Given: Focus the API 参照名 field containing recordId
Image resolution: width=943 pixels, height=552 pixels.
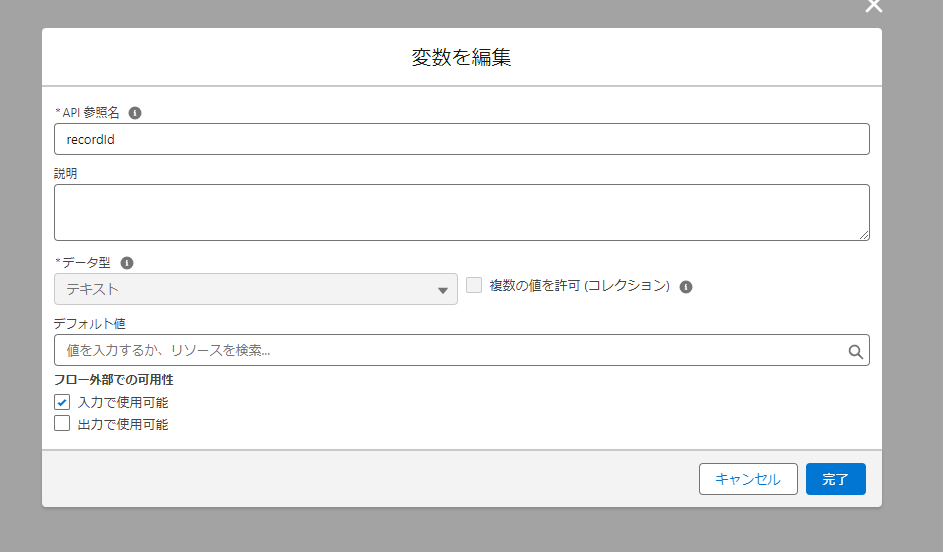Looking at the screenshot, I should point(462,139).
